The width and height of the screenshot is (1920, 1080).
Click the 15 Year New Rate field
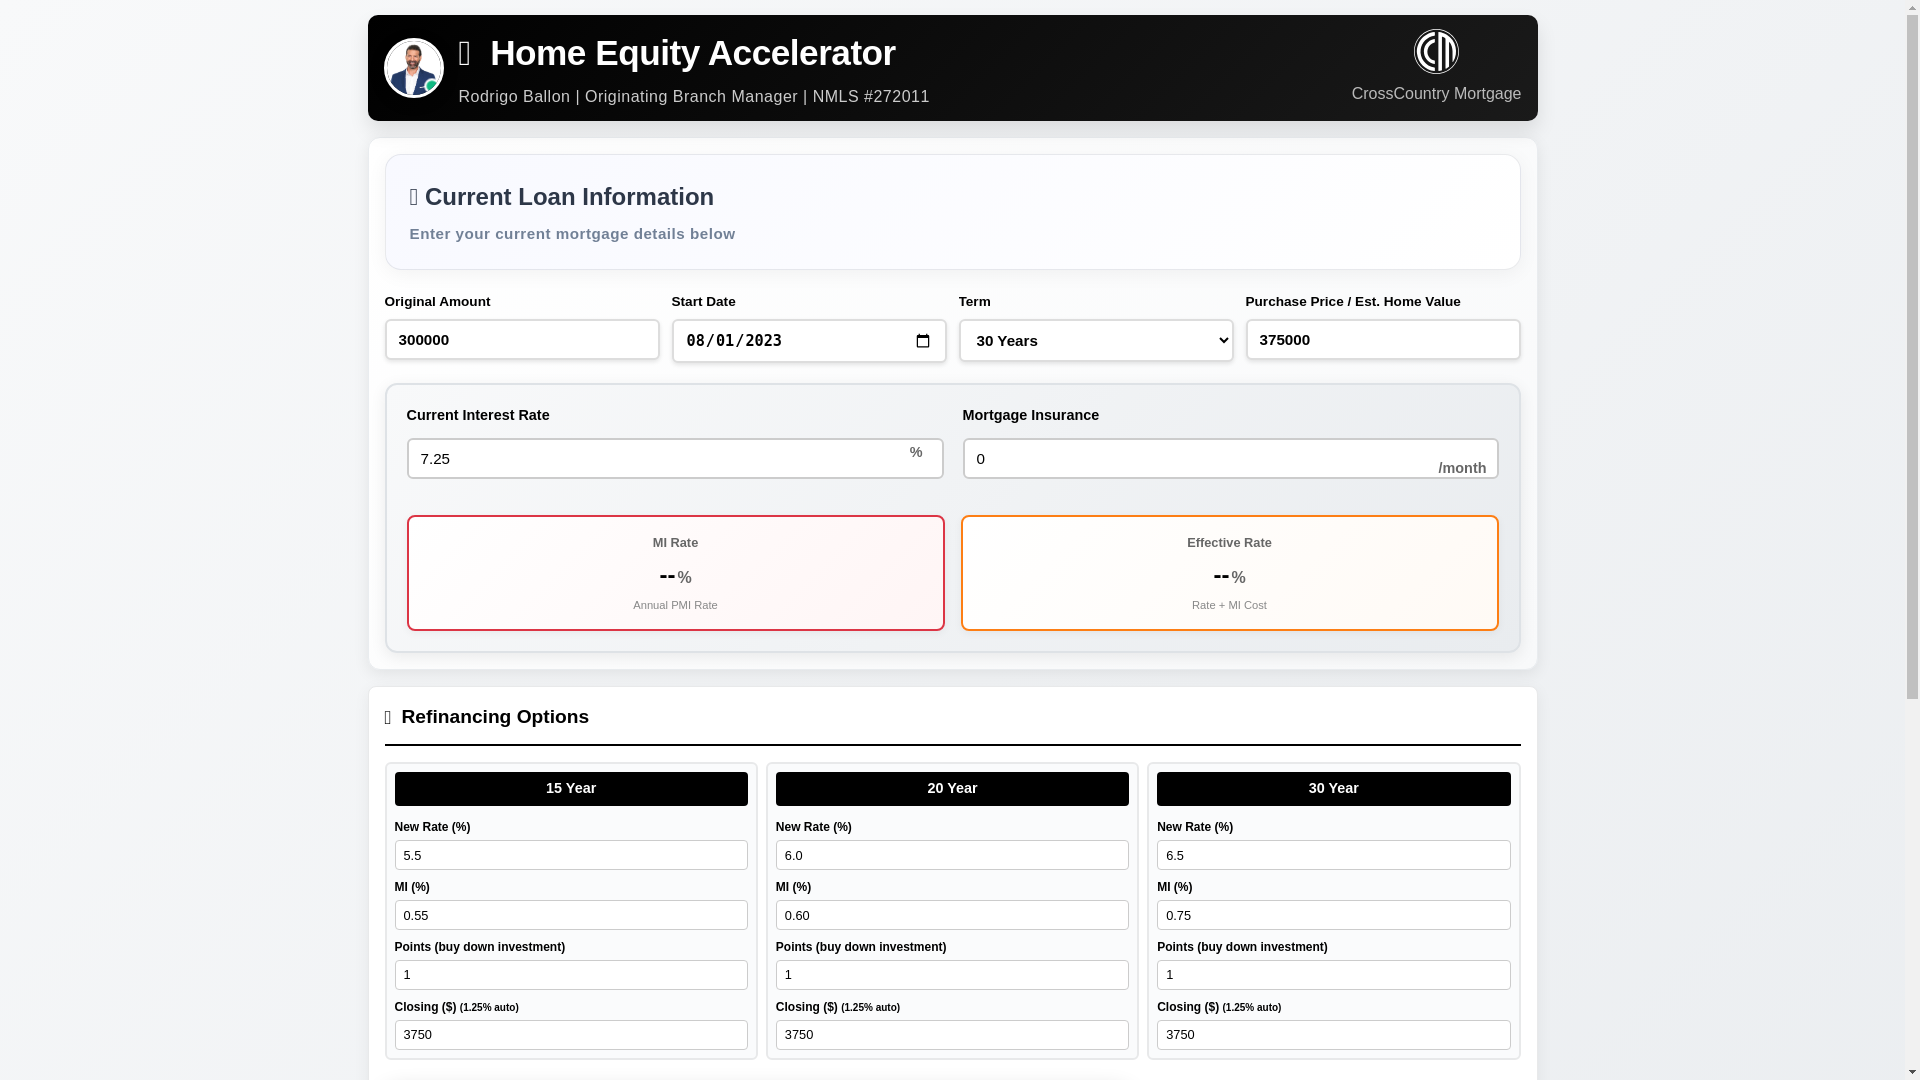pyautogui.click(x=570, y=855)
